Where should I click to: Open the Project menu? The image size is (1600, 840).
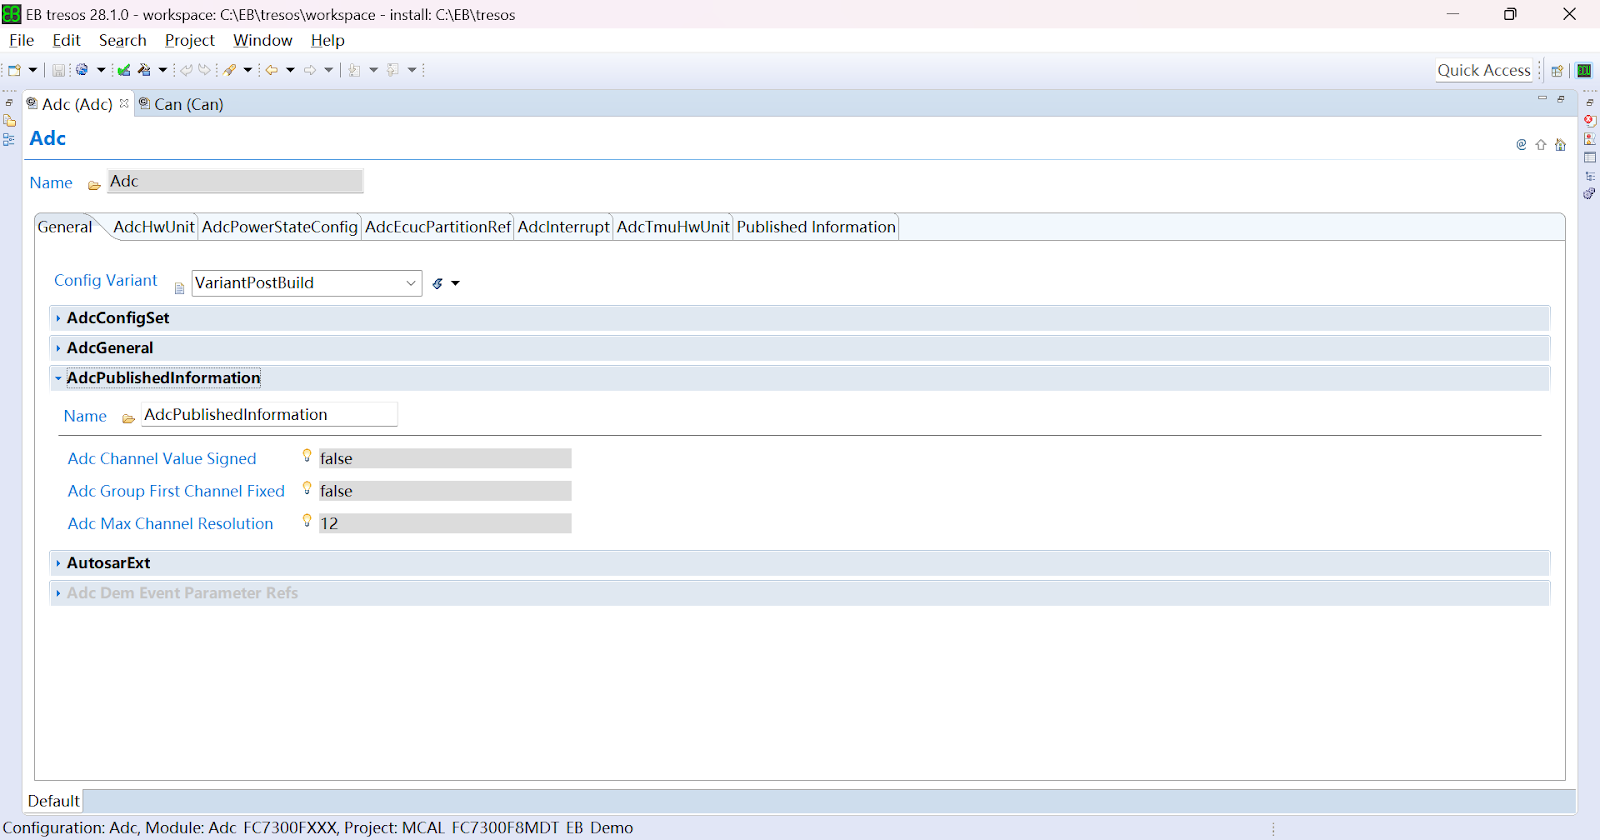click(x=190, y=40)
